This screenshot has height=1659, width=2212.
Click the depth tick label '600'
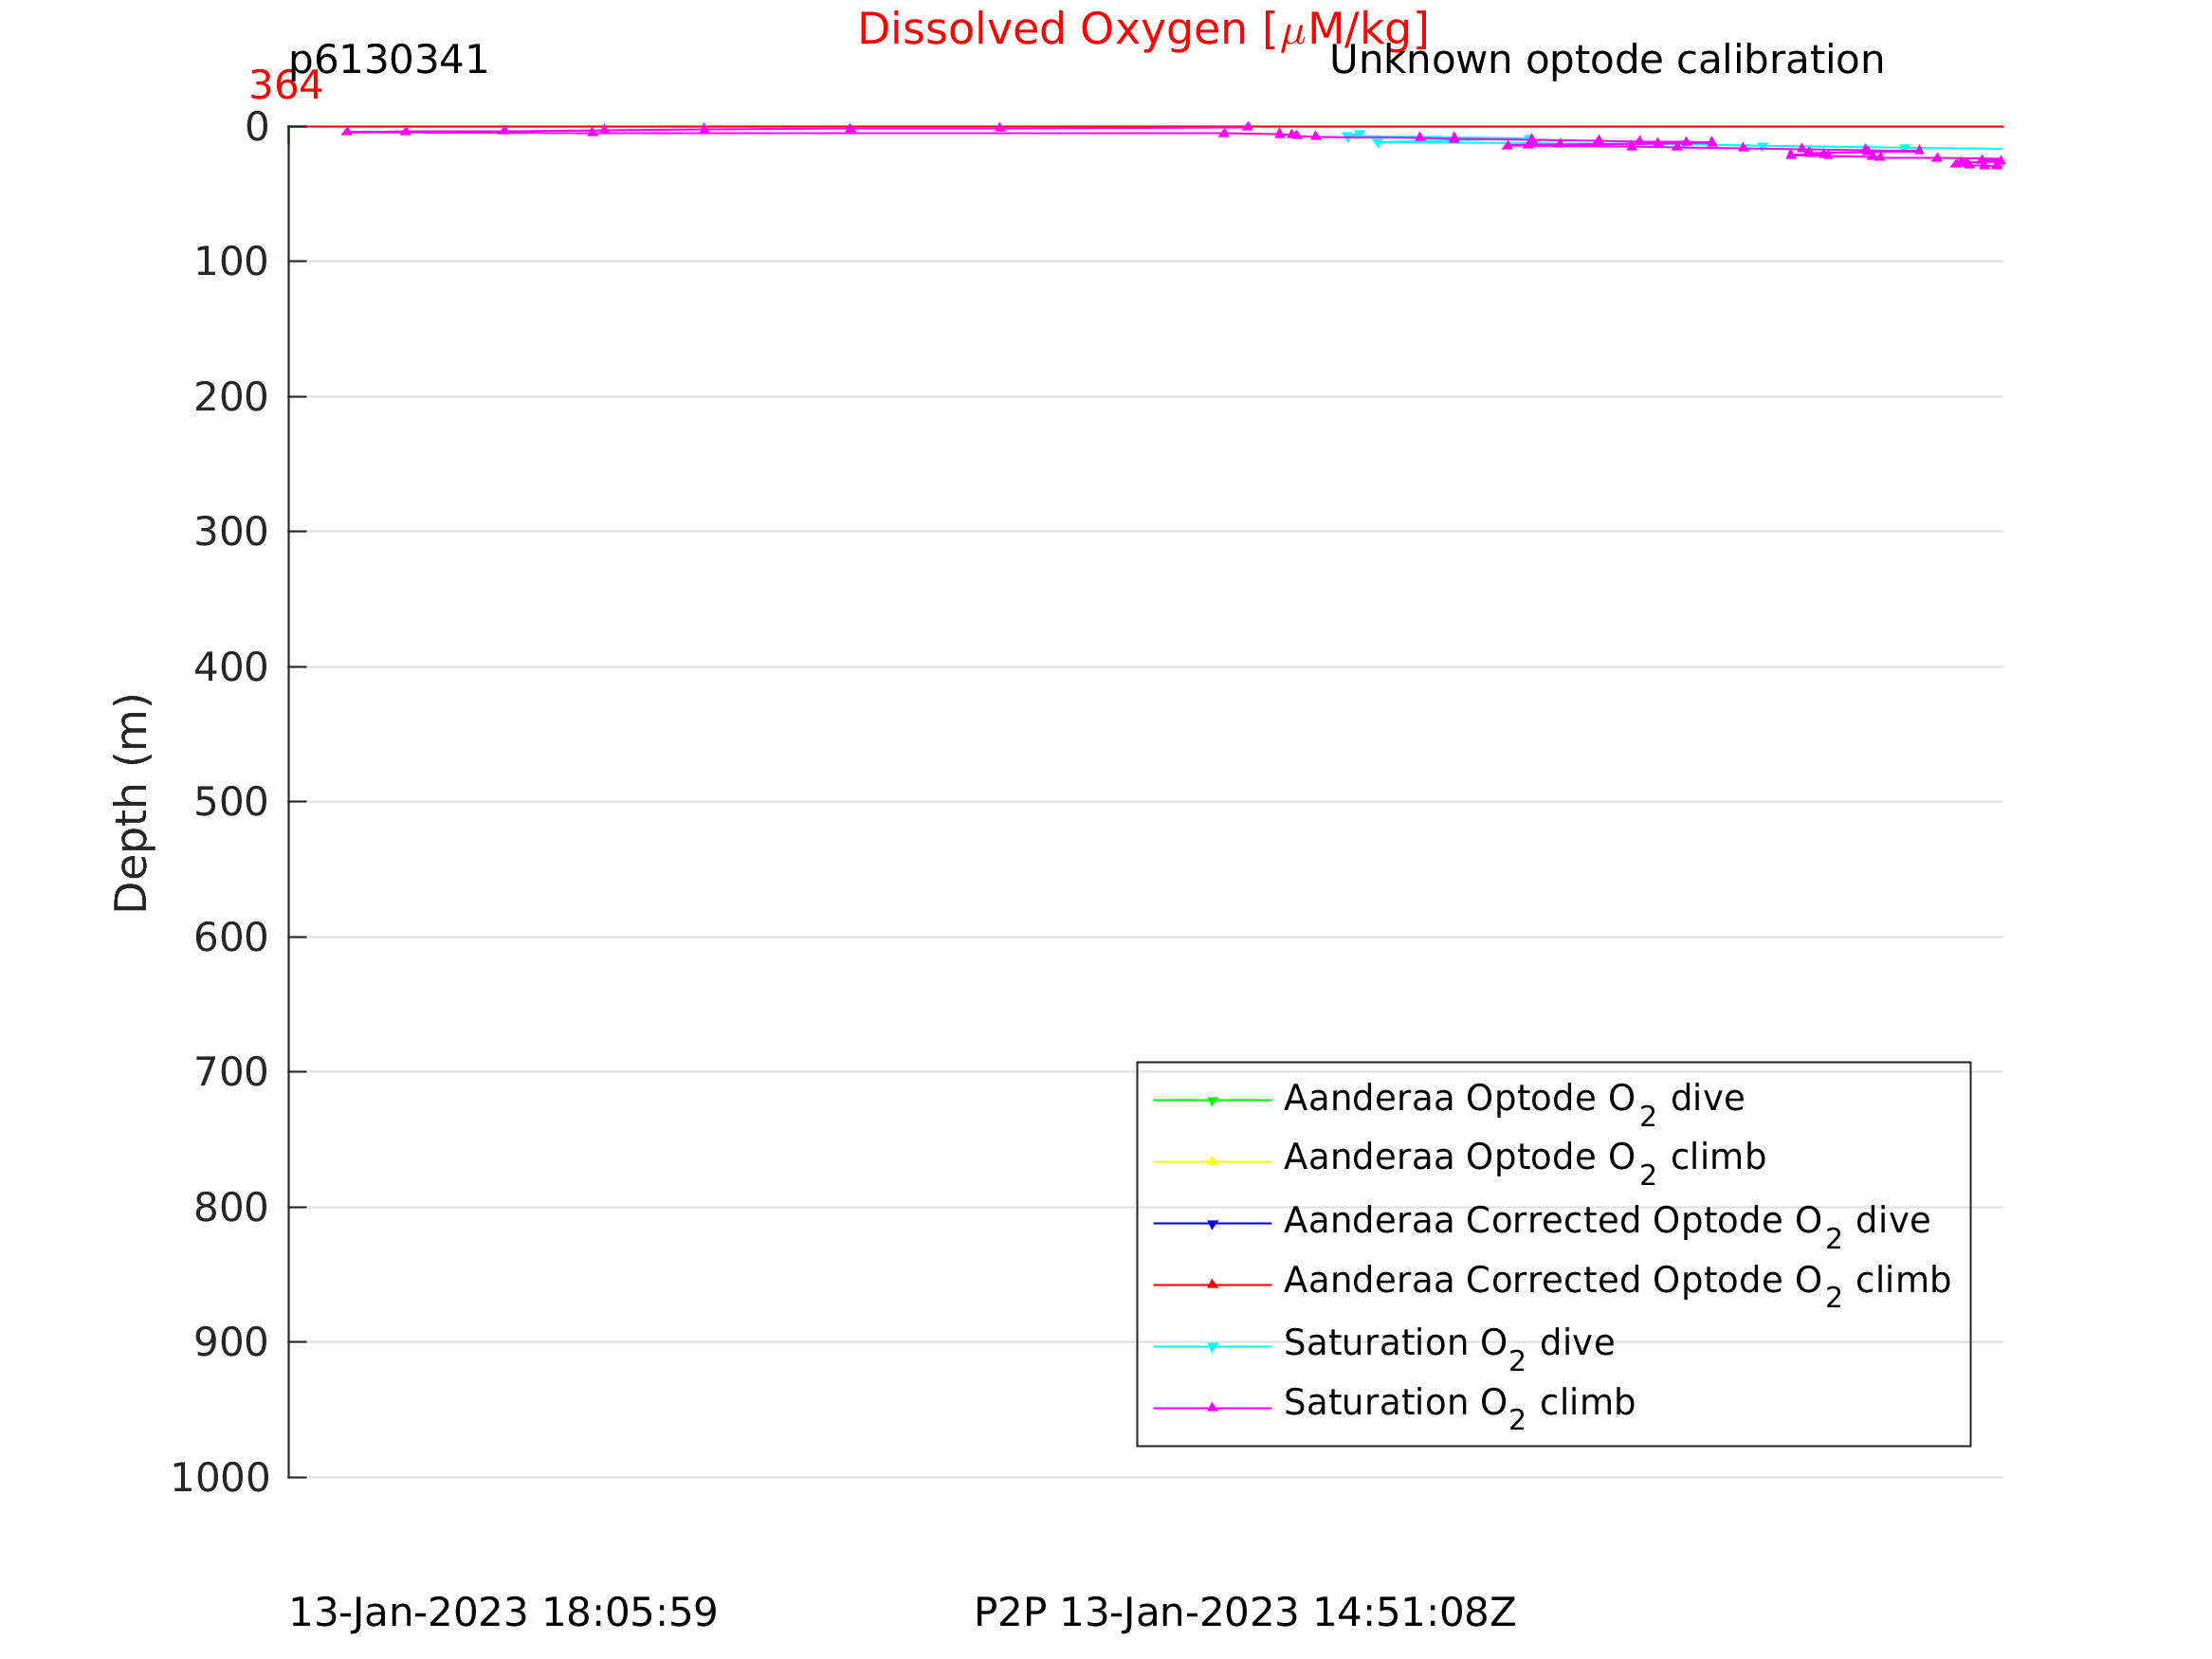231,937
